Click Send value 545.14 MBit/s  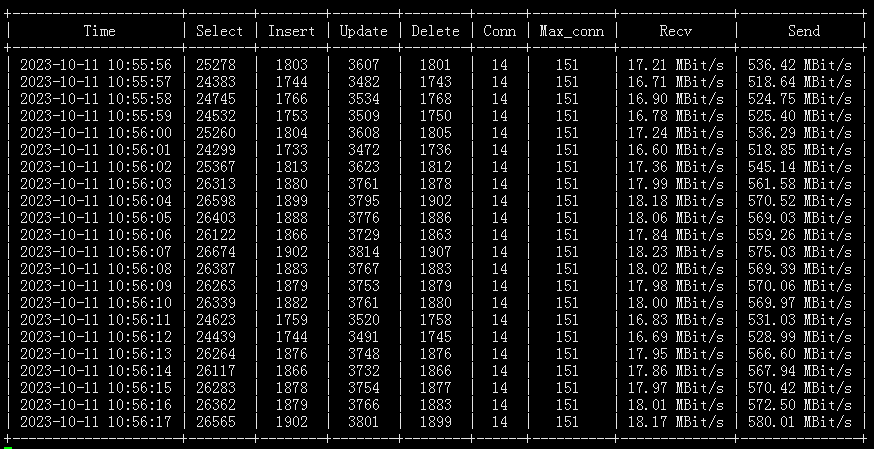tap(800, 167)
